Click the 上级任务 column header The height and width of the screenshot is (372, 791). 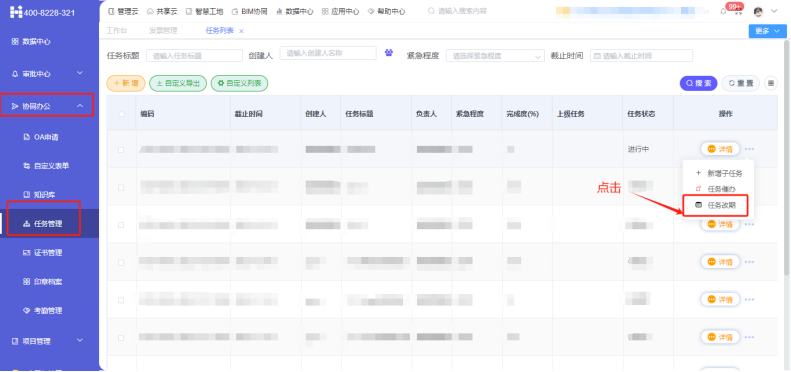tap(571, 114)
